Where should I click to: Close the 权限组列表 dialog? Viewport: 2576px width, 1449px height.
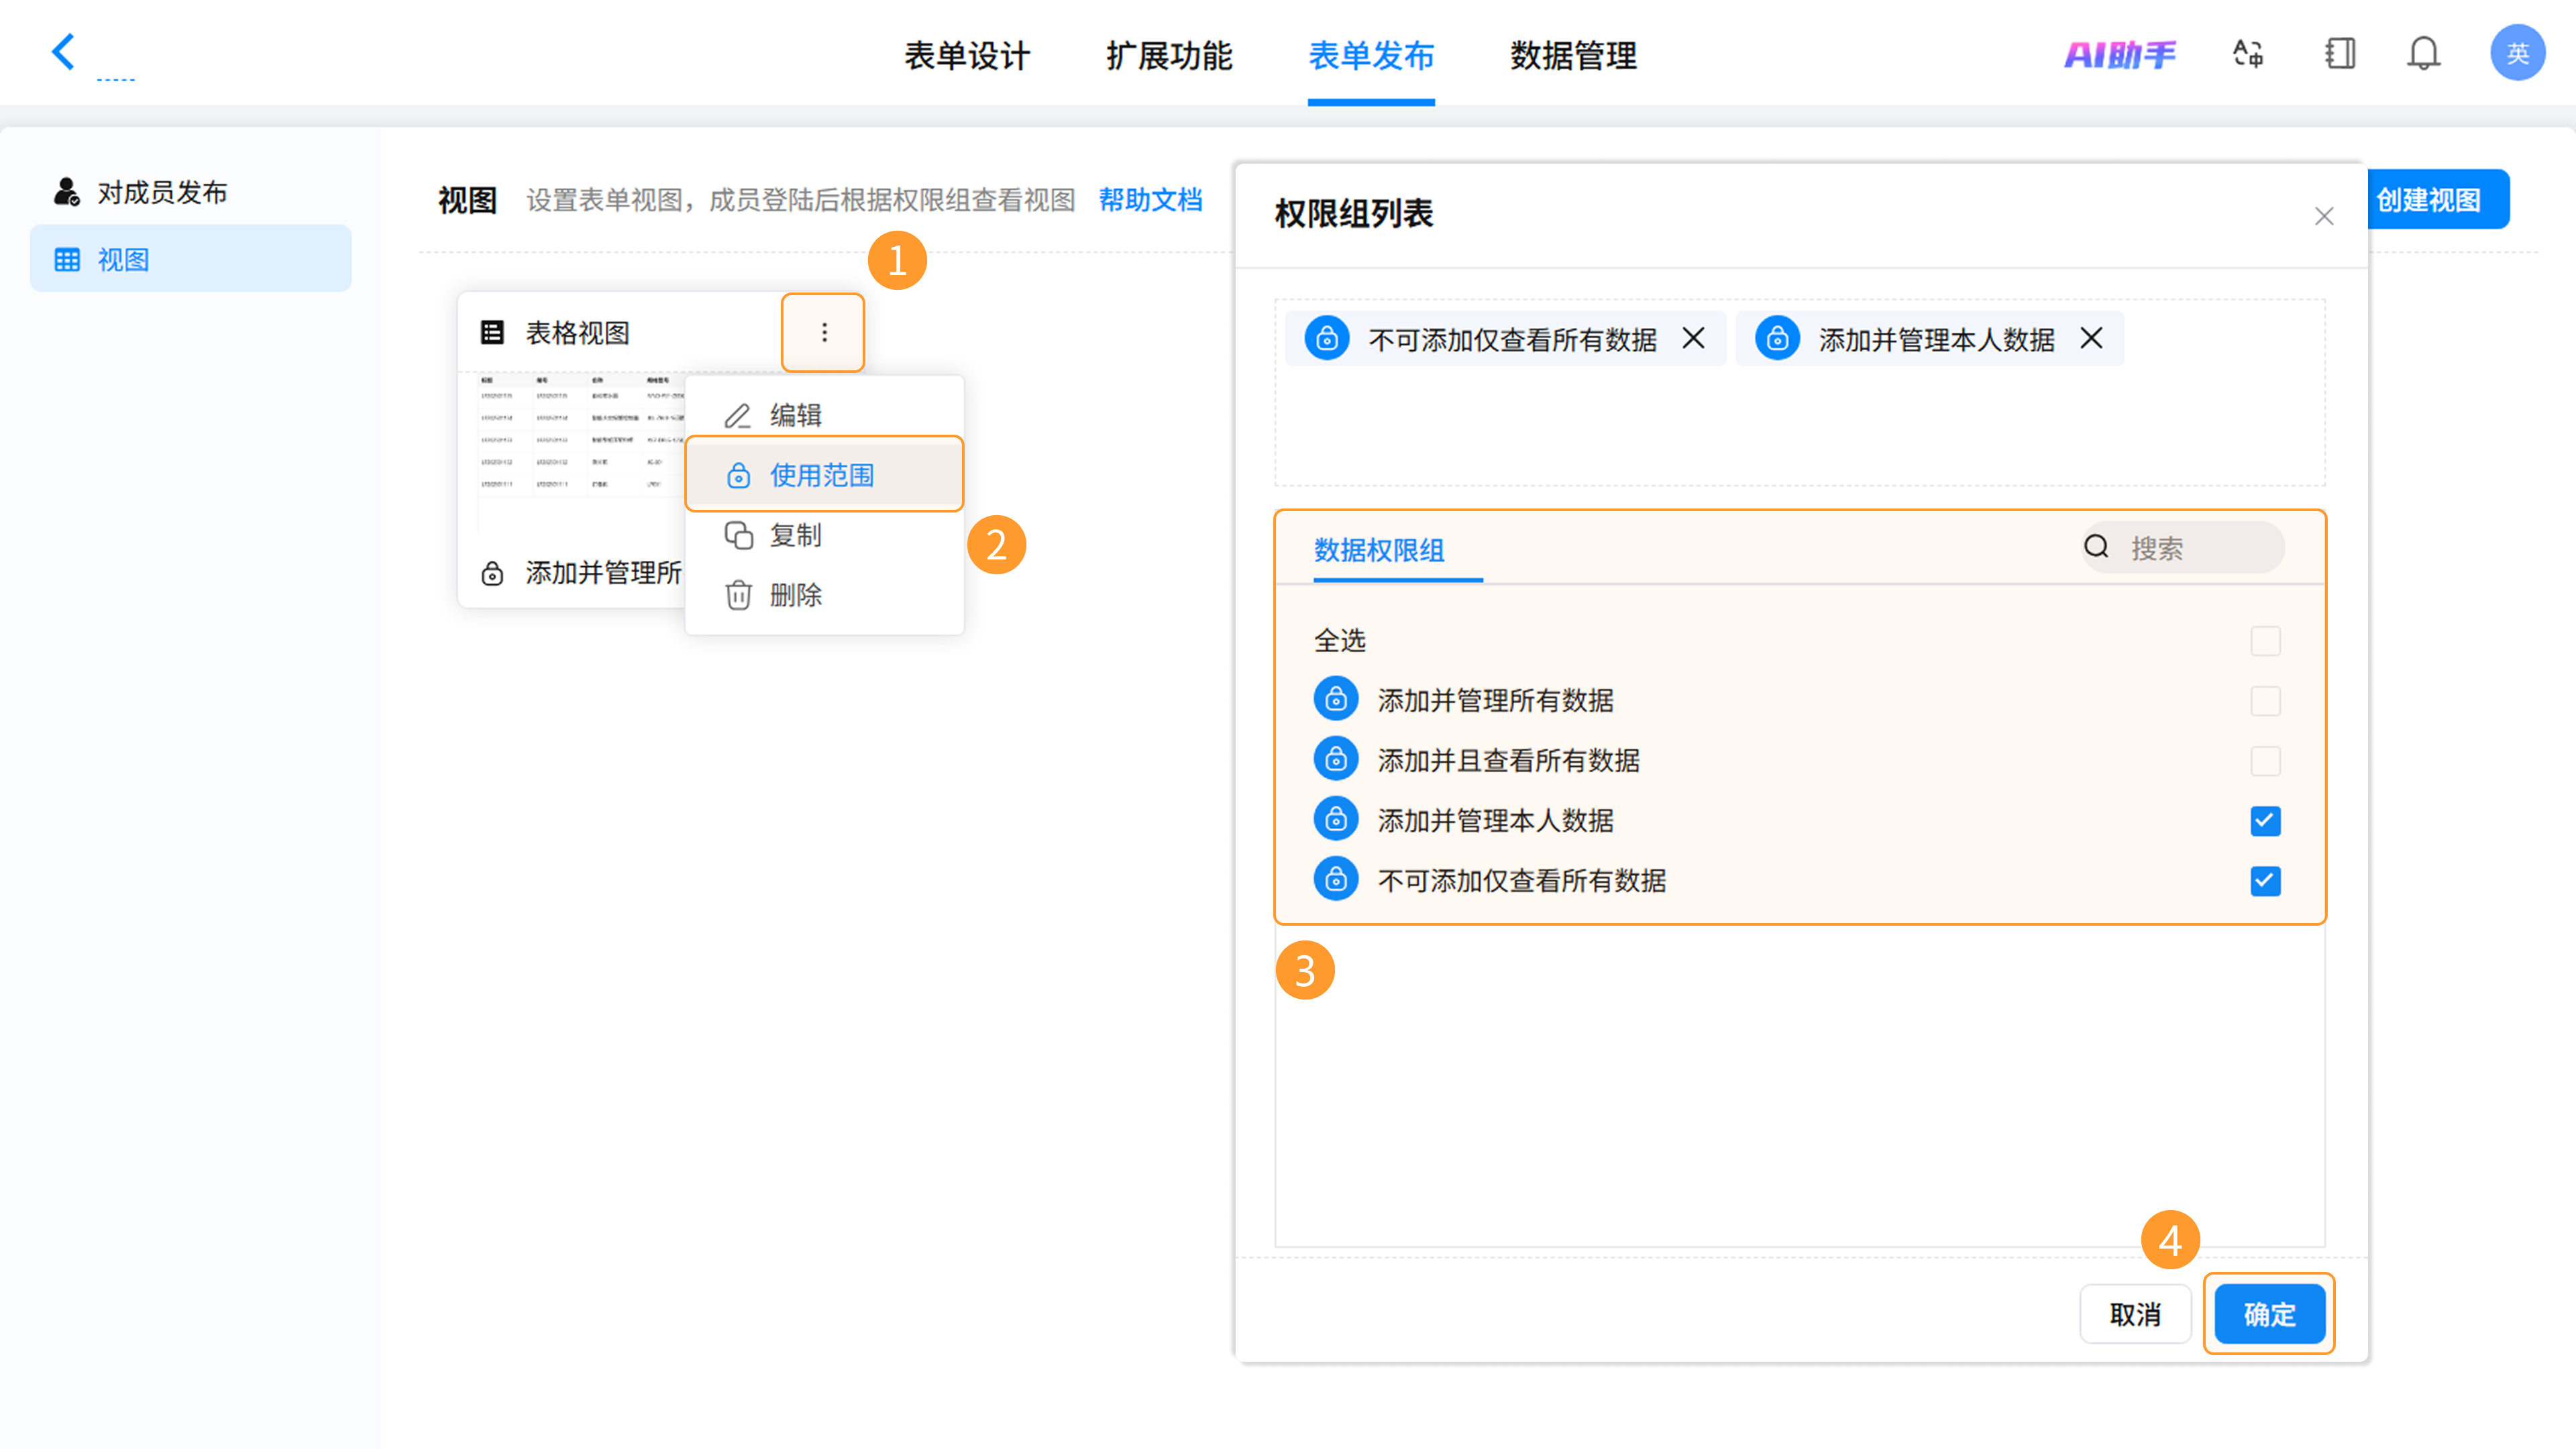(2324, 216)
